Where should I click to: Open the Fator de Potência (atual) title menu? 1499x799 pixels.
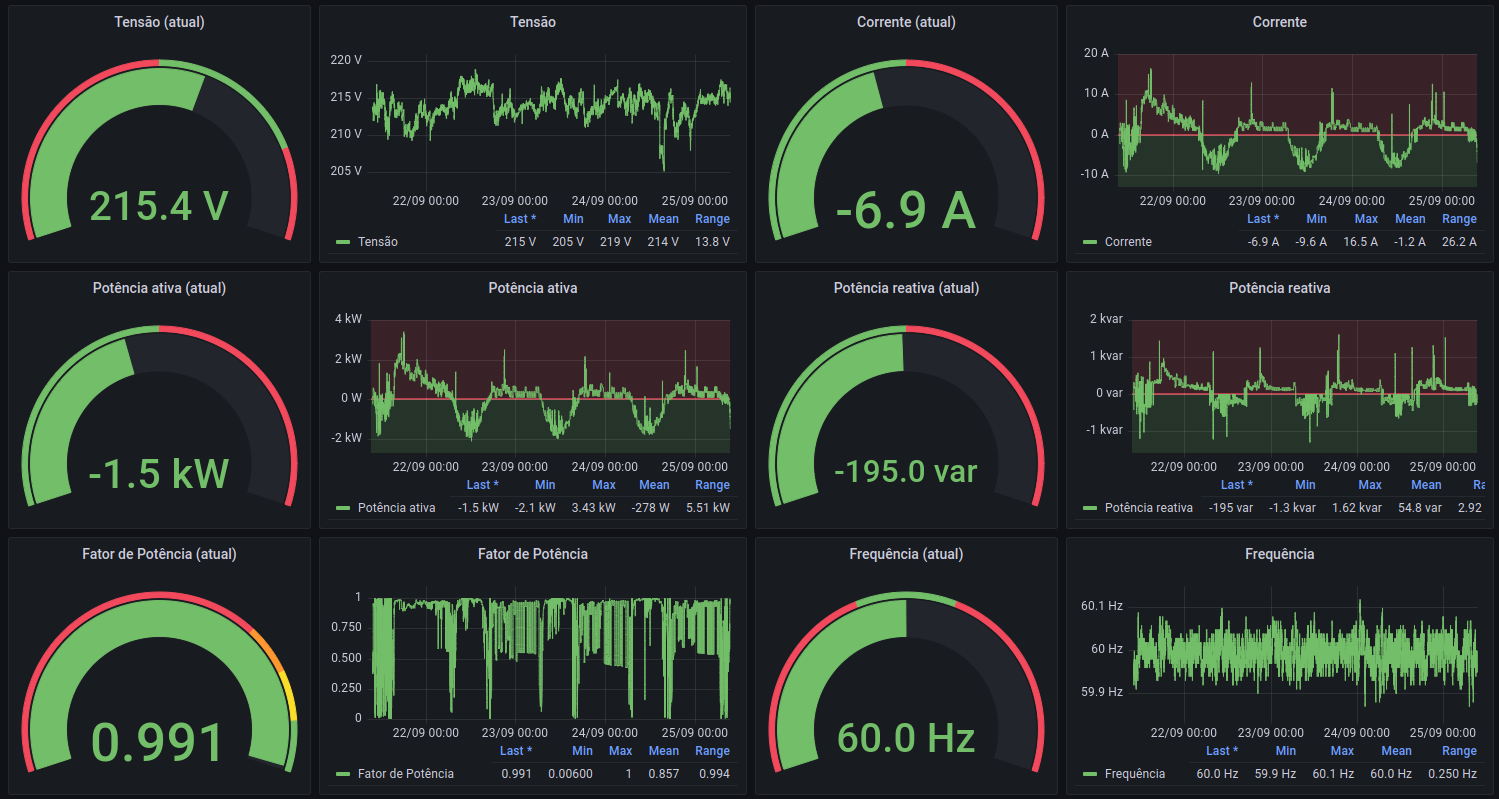click(x=159, y=554)
